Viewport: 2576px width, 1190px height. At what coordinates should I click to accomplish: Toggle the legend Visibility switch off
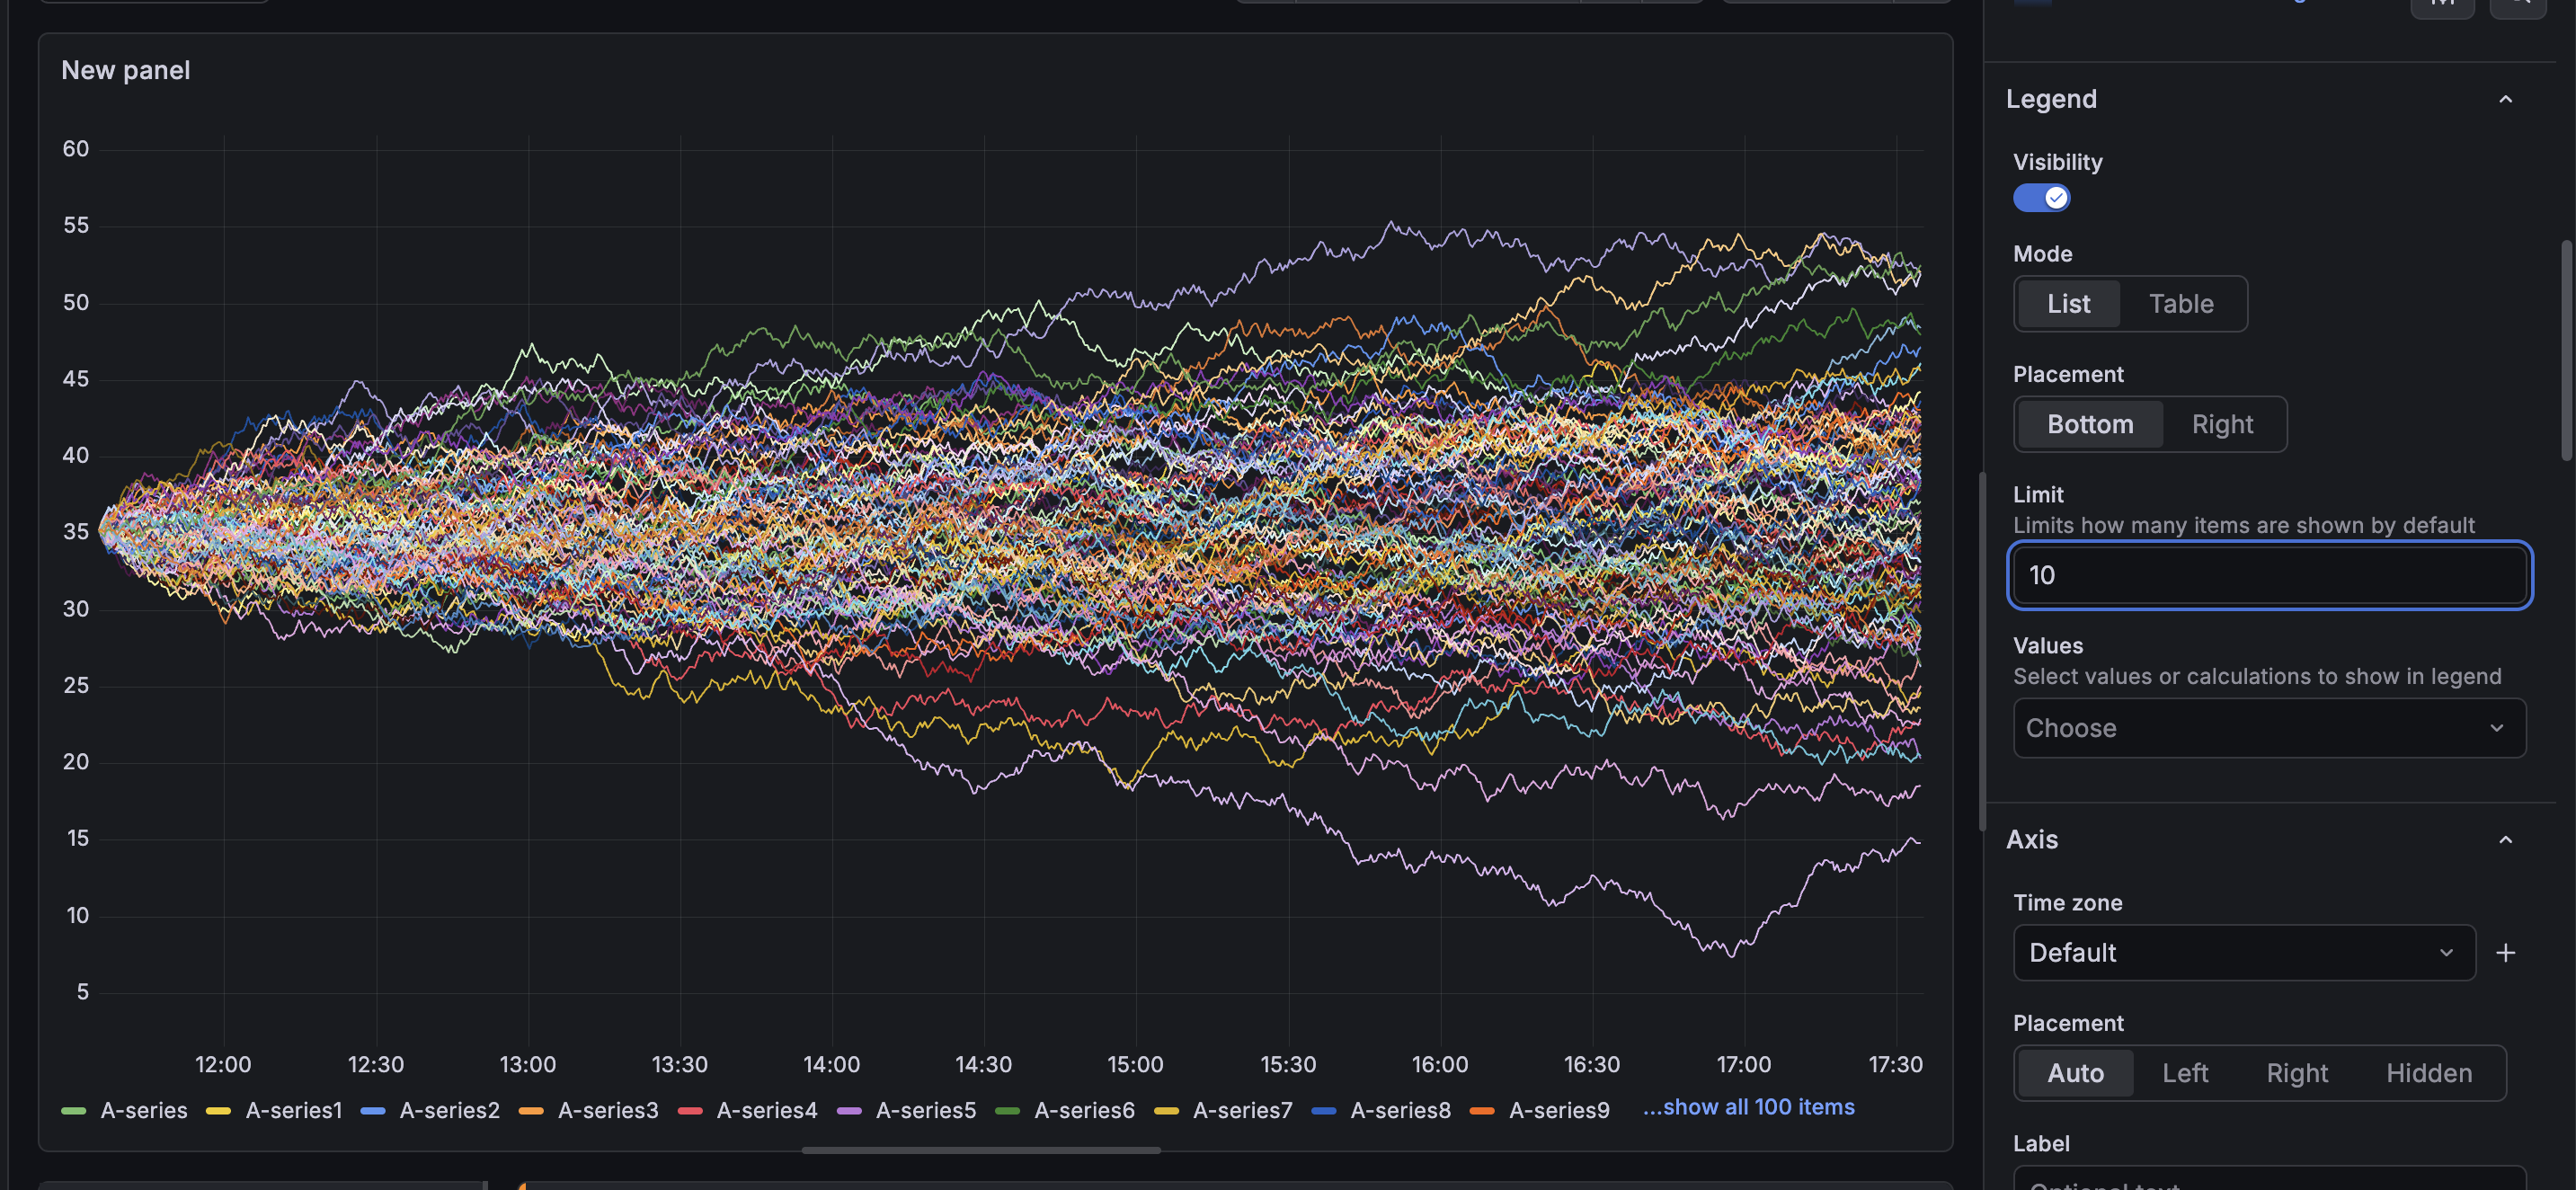click(x=2041, y=198)
